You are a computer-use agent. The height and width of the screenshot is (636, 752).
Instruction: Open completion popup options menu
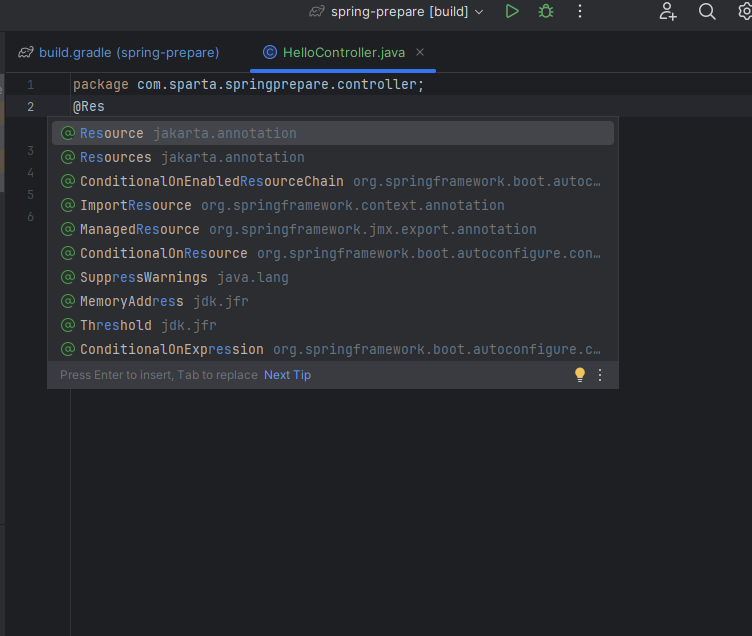pos(600,375)
